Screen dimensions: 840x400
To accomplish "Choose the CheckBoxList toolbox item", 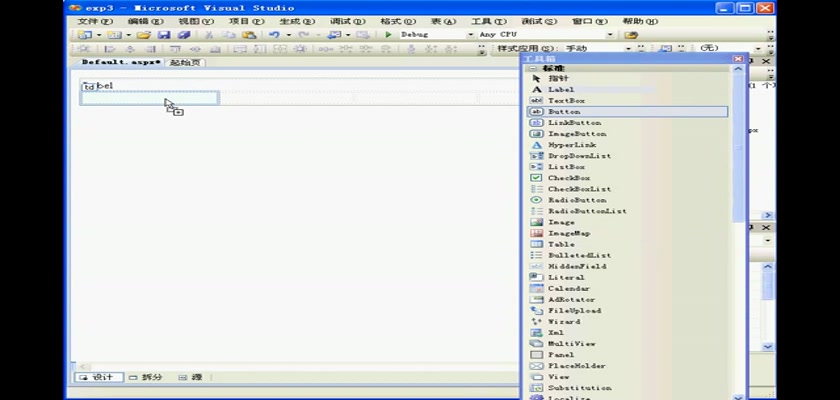I will click(579, 189).
